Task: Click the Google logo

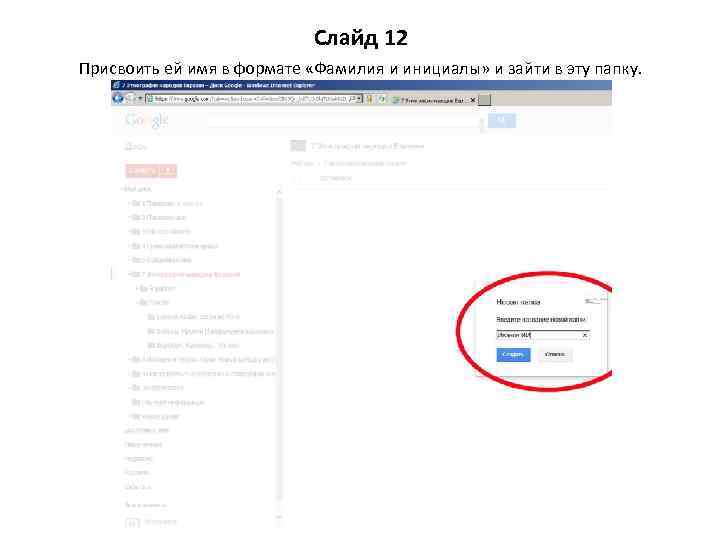Action: point(146,120)
